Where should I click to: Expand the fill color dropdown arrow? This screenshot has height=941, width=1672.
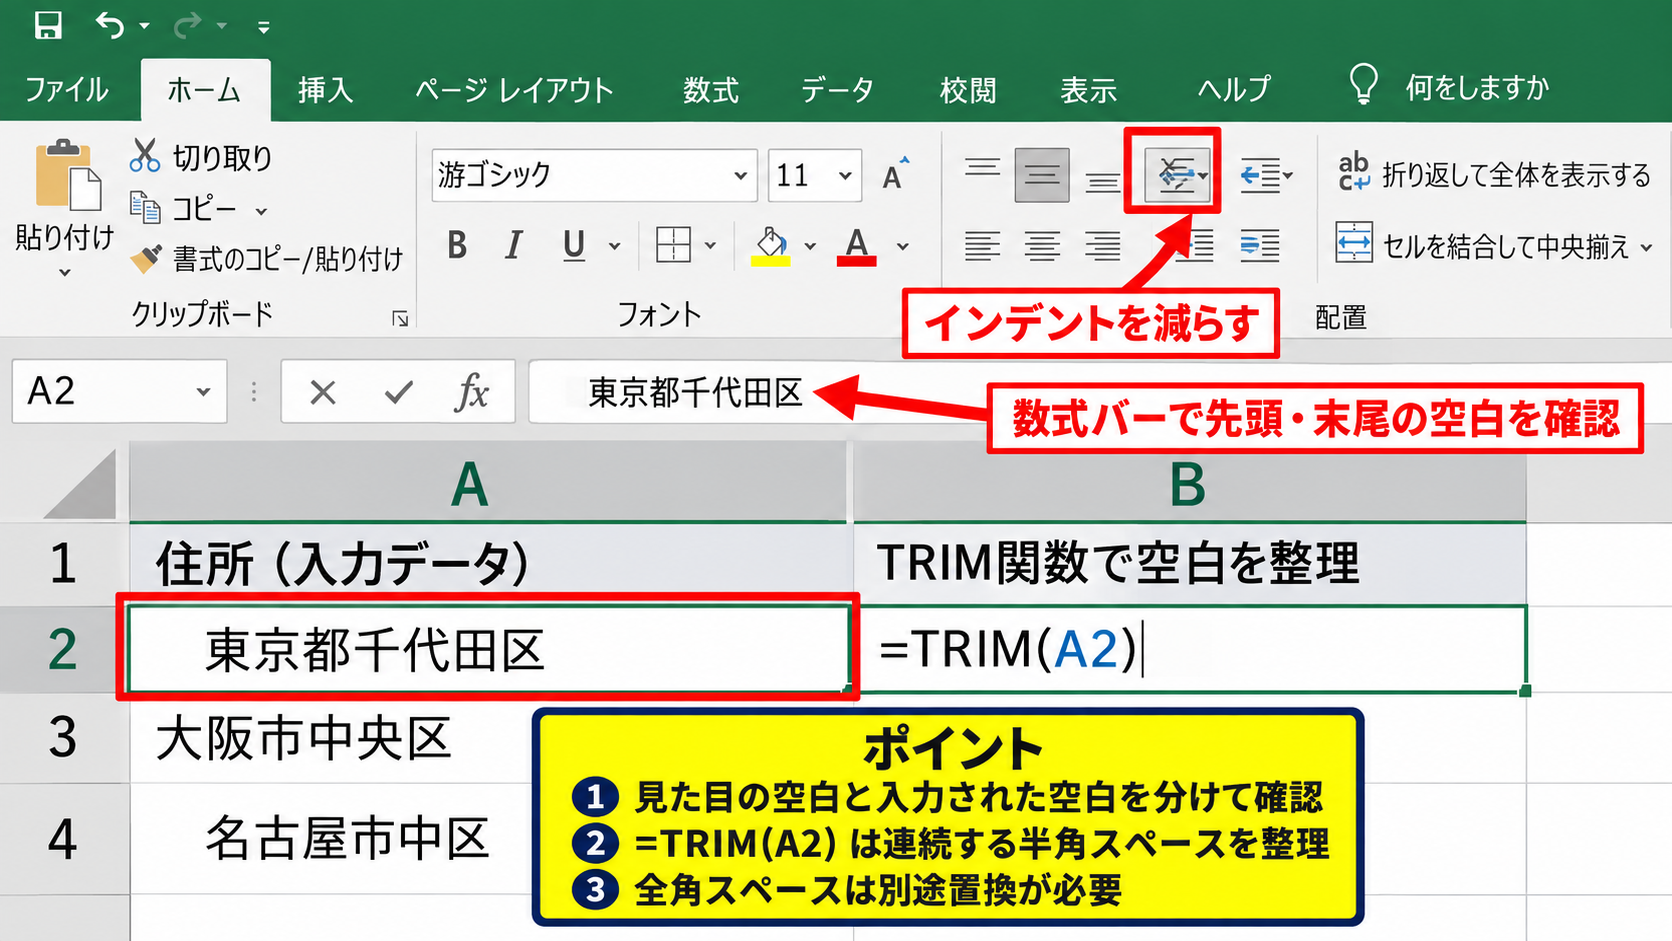(x=810, y=246)
